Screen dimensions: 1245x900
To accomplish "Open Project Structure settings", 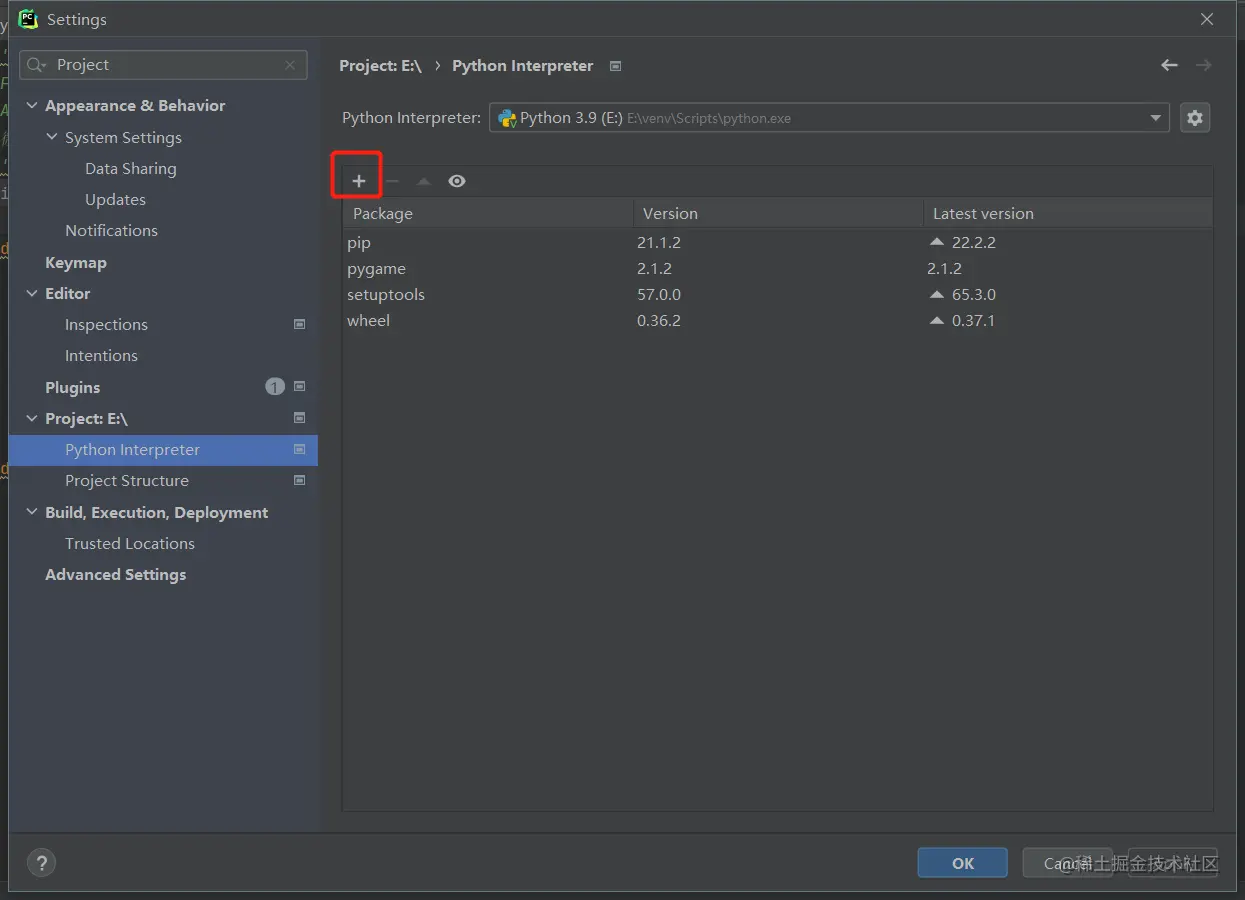I will [x=127, y=481].
